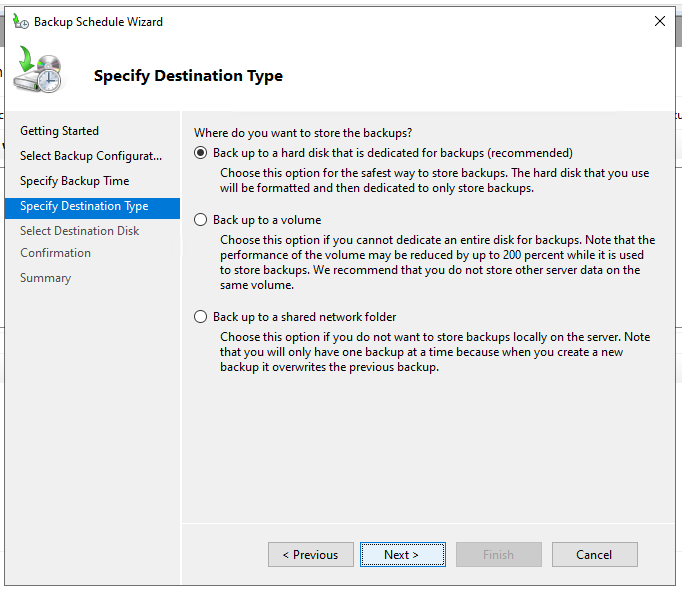This screenshot has width=682, height=590.
Task: Select Back up to a shared network folder
Action: click(x=201, y=317)
